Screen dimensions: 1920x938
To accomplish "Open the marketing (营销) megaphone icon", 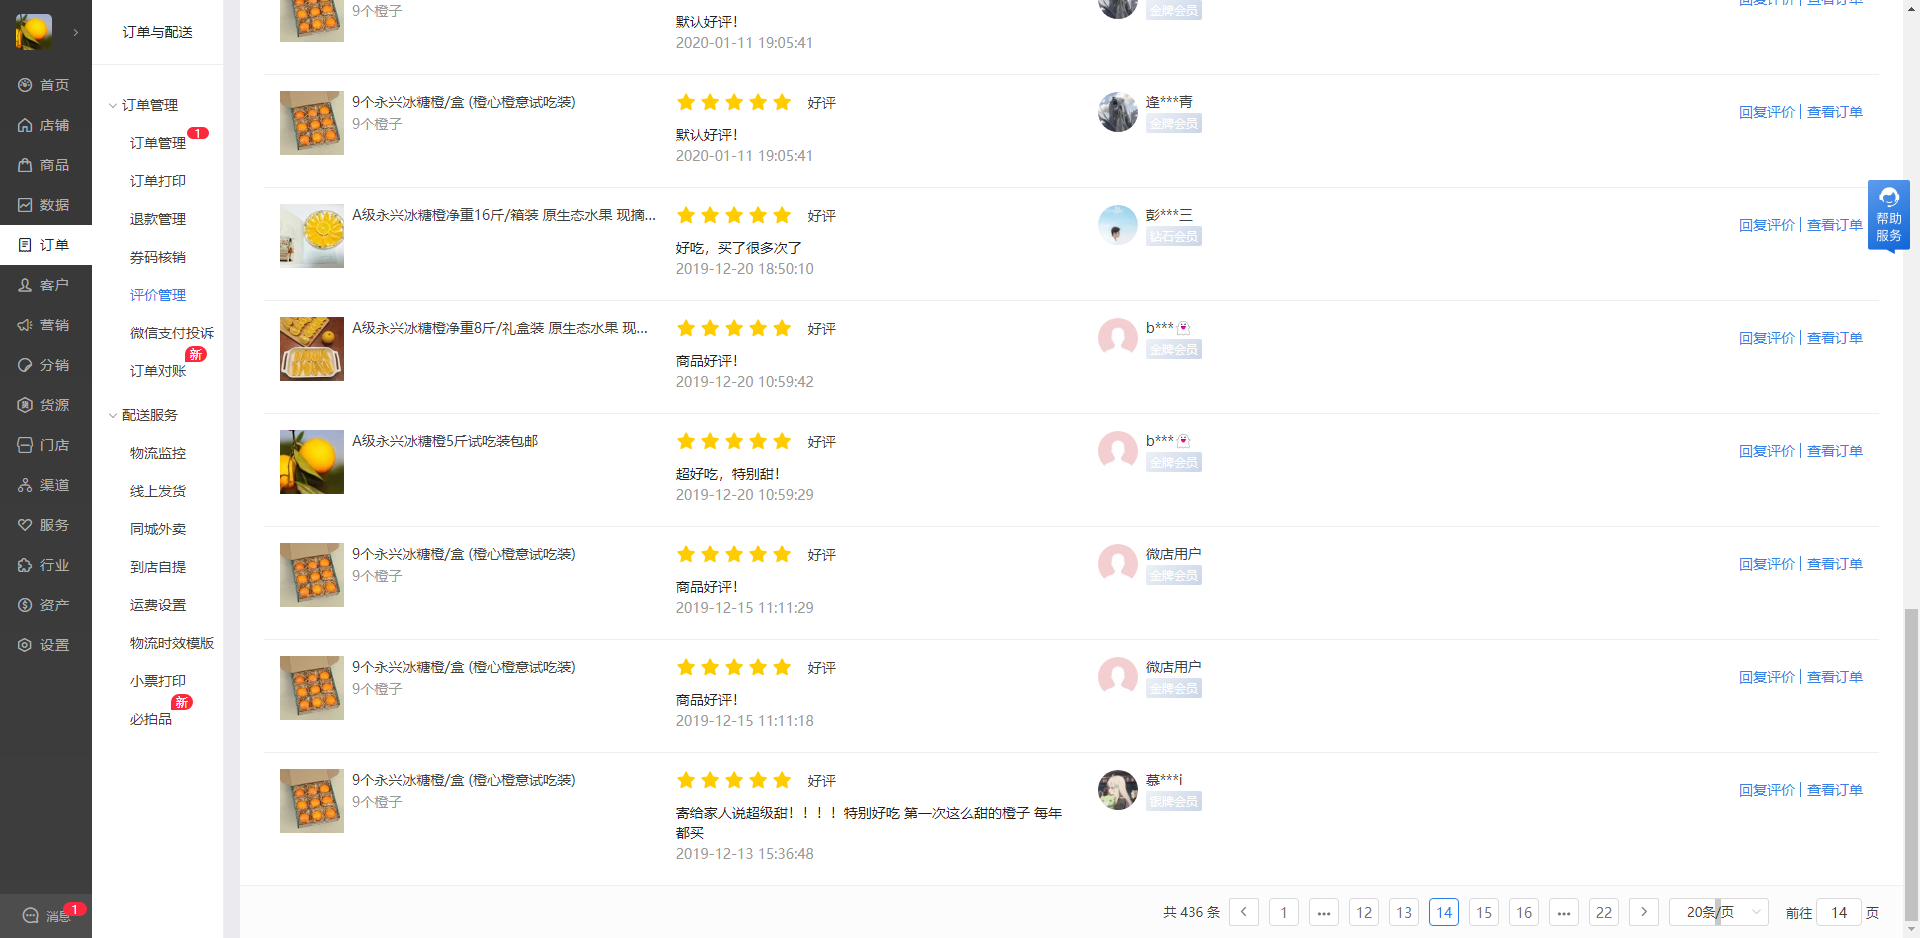I will (25, 325).
